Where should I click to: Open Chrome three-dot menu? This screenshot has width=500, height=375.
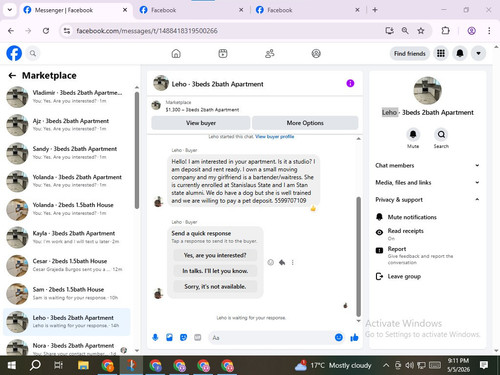click(489, 31)
